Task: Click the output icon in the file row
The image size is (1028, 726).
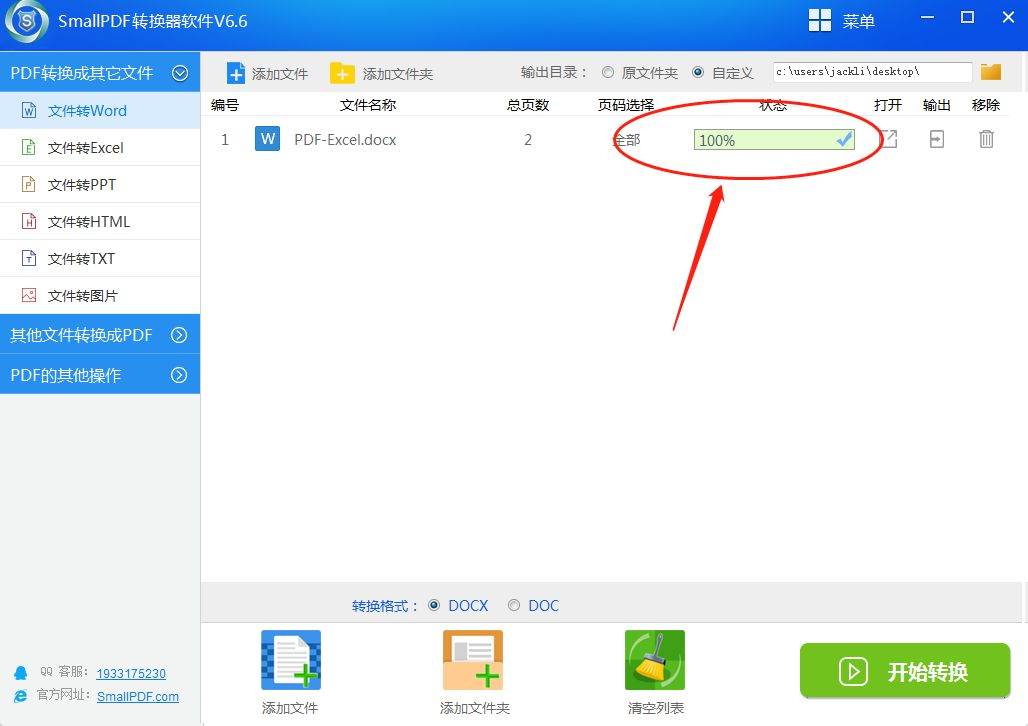Action: (x=937, y=139)
